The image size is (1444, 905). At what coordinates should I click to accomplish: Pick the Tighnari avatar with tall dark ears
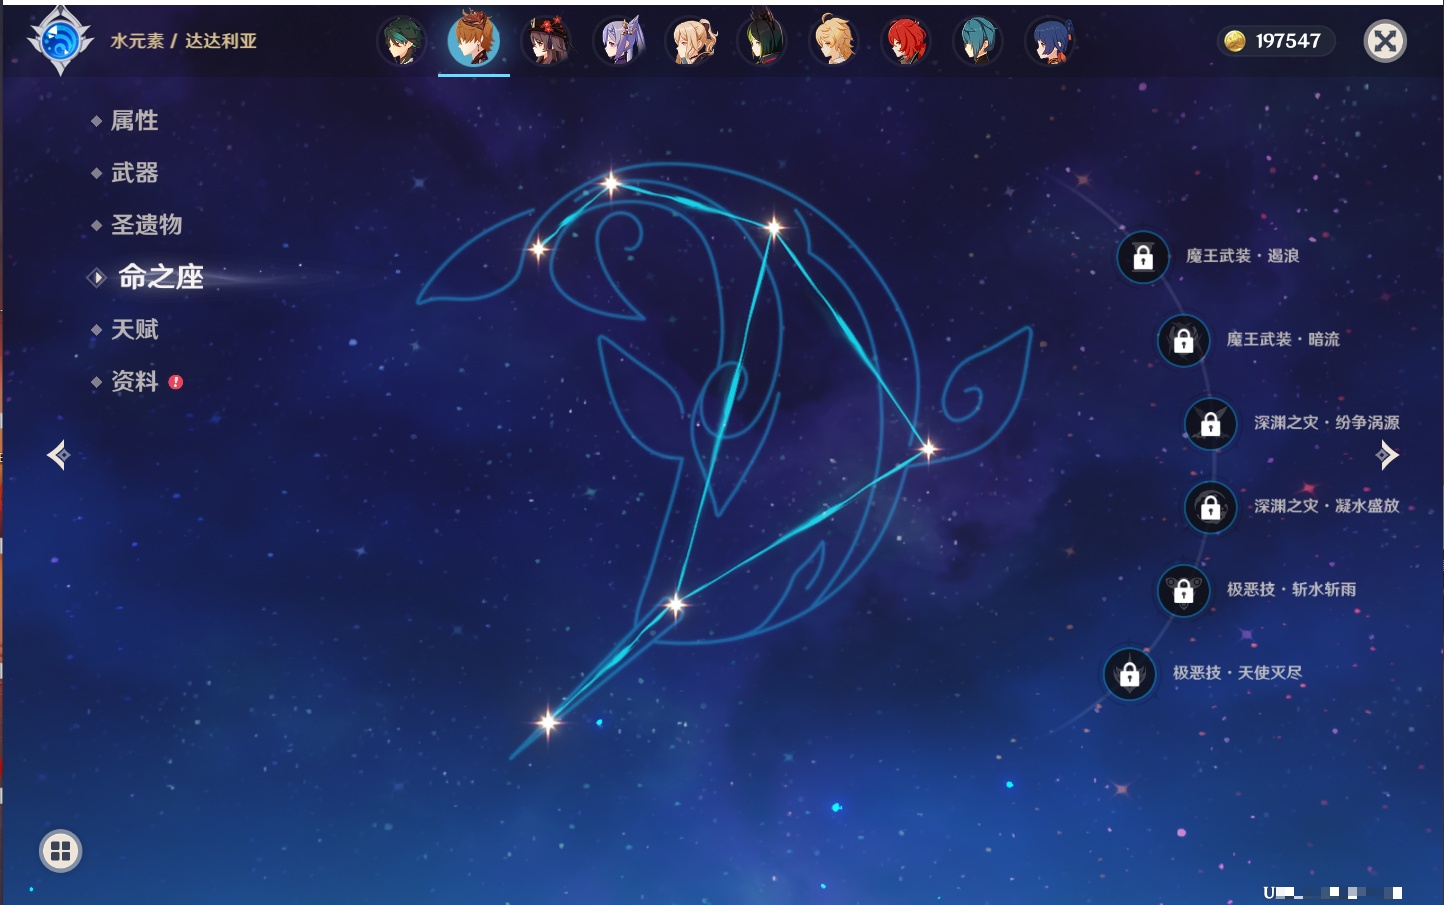coord(762,42)
